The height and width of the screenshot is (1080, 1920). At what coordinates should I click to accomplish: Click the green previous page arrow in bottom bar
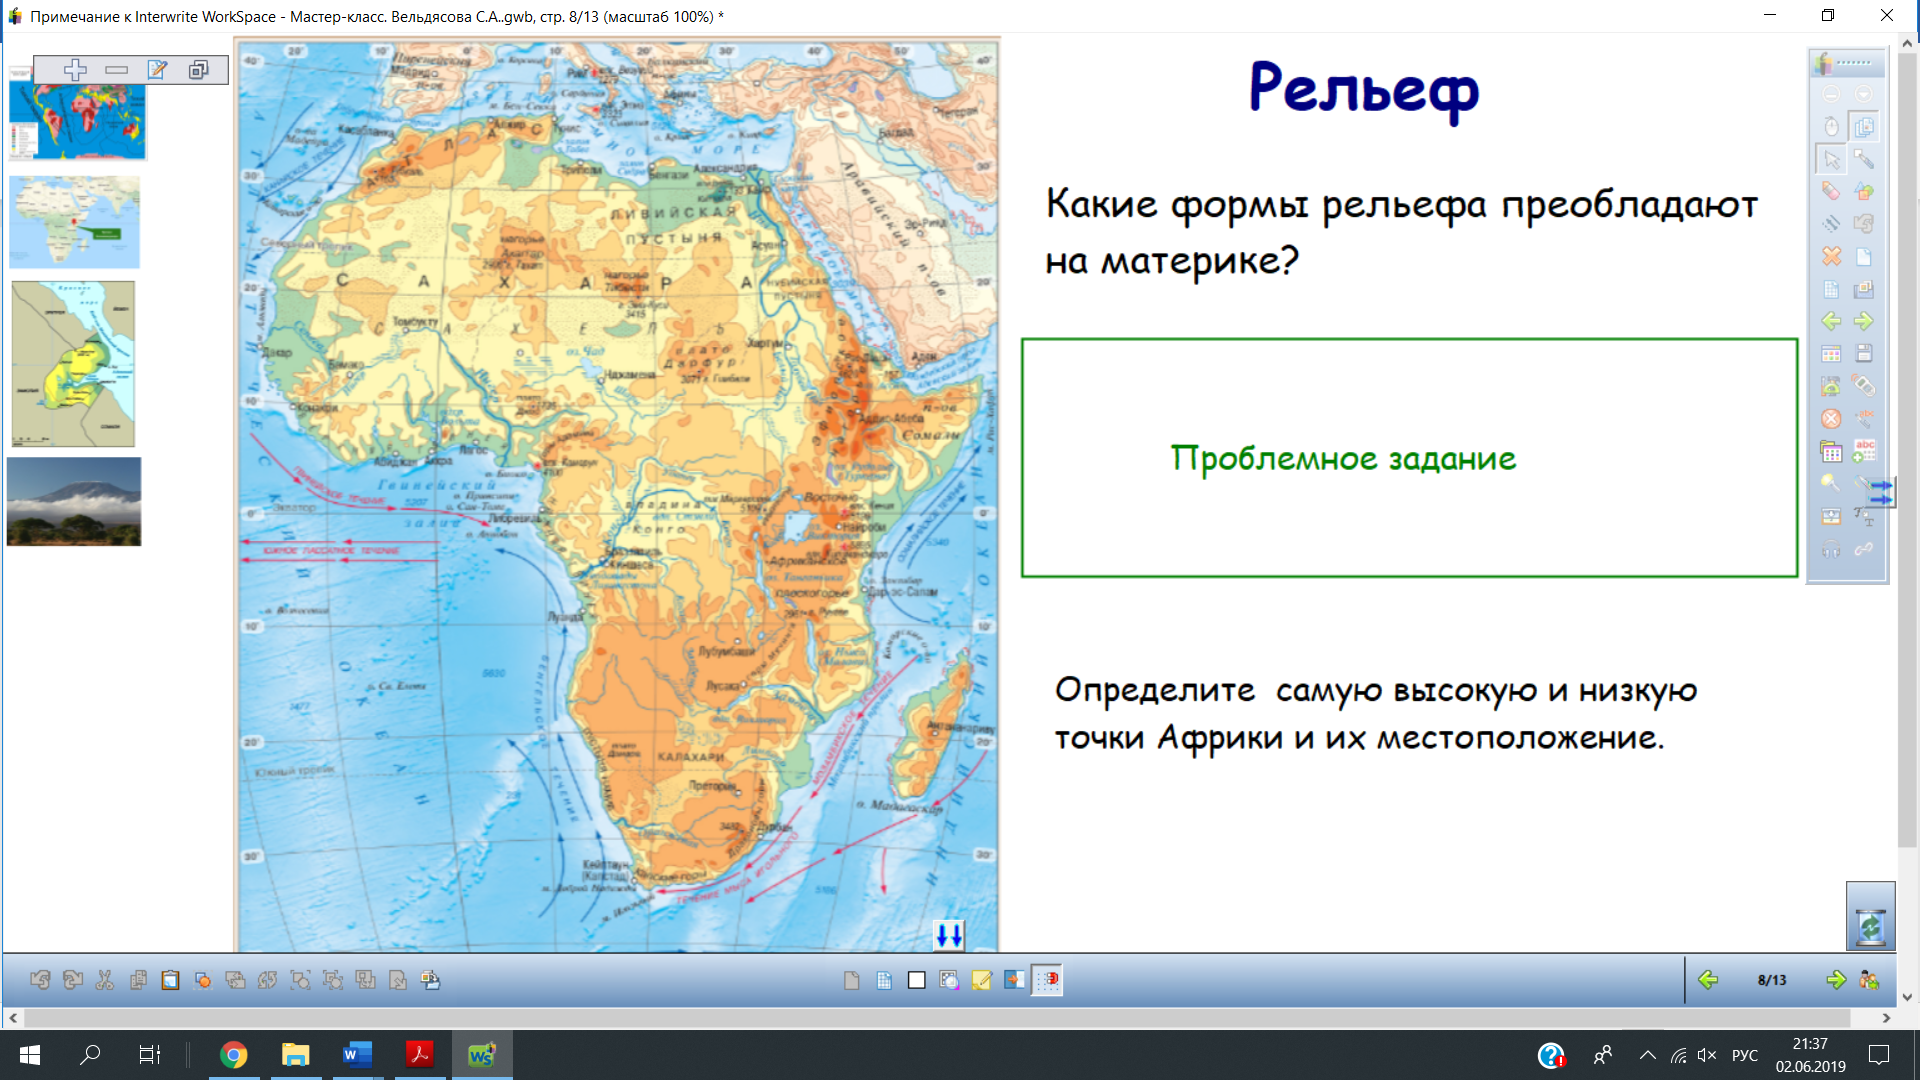pyautogui.click(x=1708, y=980)
